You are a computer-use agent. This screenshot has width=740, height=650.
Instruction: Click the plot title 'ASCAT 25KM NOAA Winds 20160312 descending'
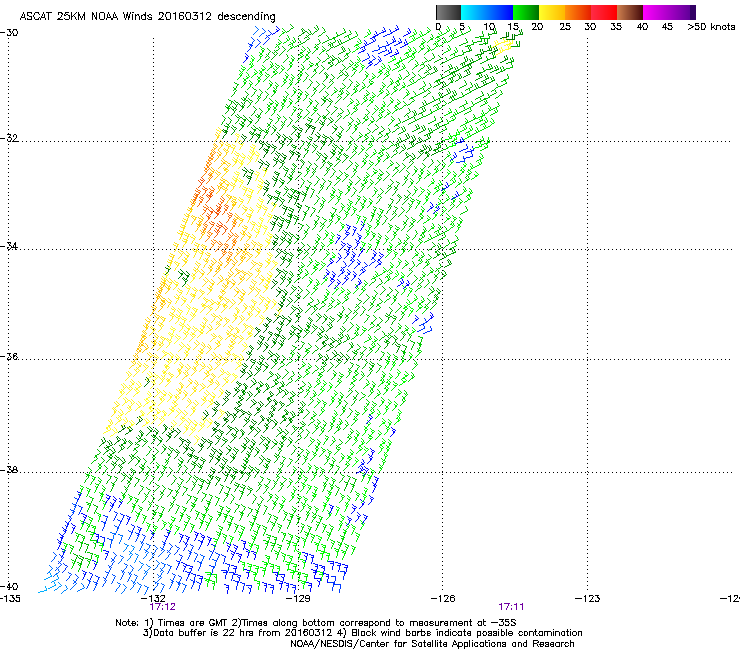(147, 17)
